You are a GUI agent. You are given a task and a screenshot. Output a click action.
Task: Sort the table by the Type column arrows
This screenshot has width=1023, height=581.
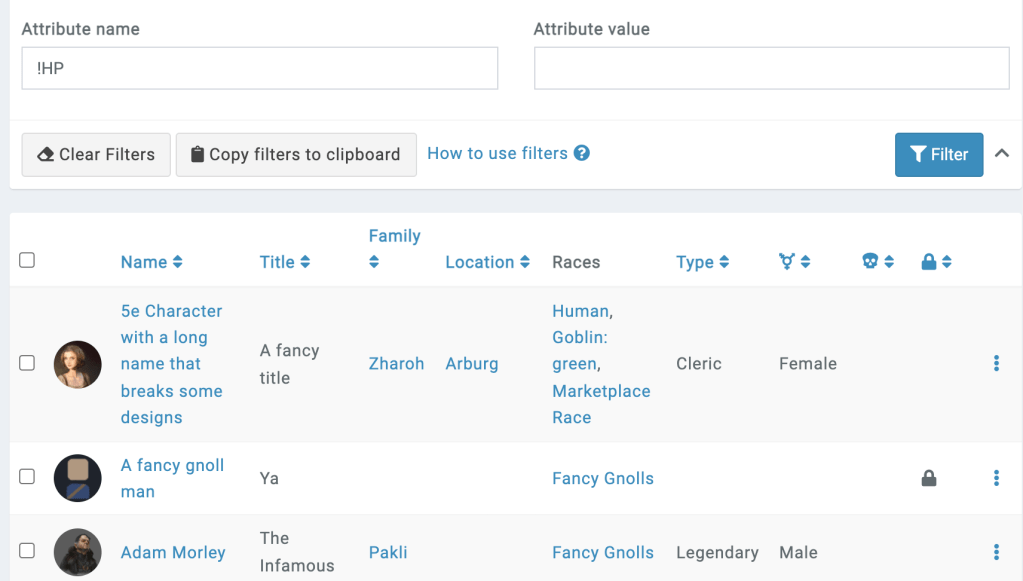tap(726, 261)
